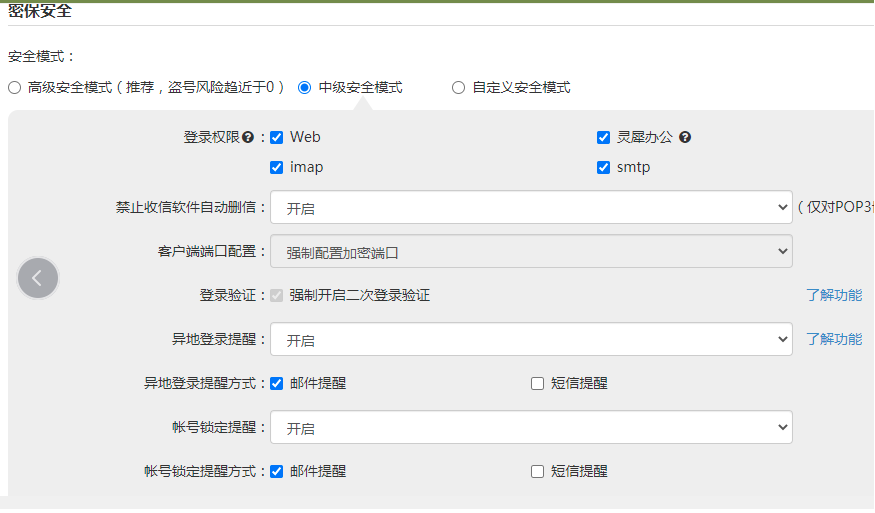This screenshot has width=875, height=513.
Task: Uncheck the Web login permission checkbox
Action: [277, 138]
